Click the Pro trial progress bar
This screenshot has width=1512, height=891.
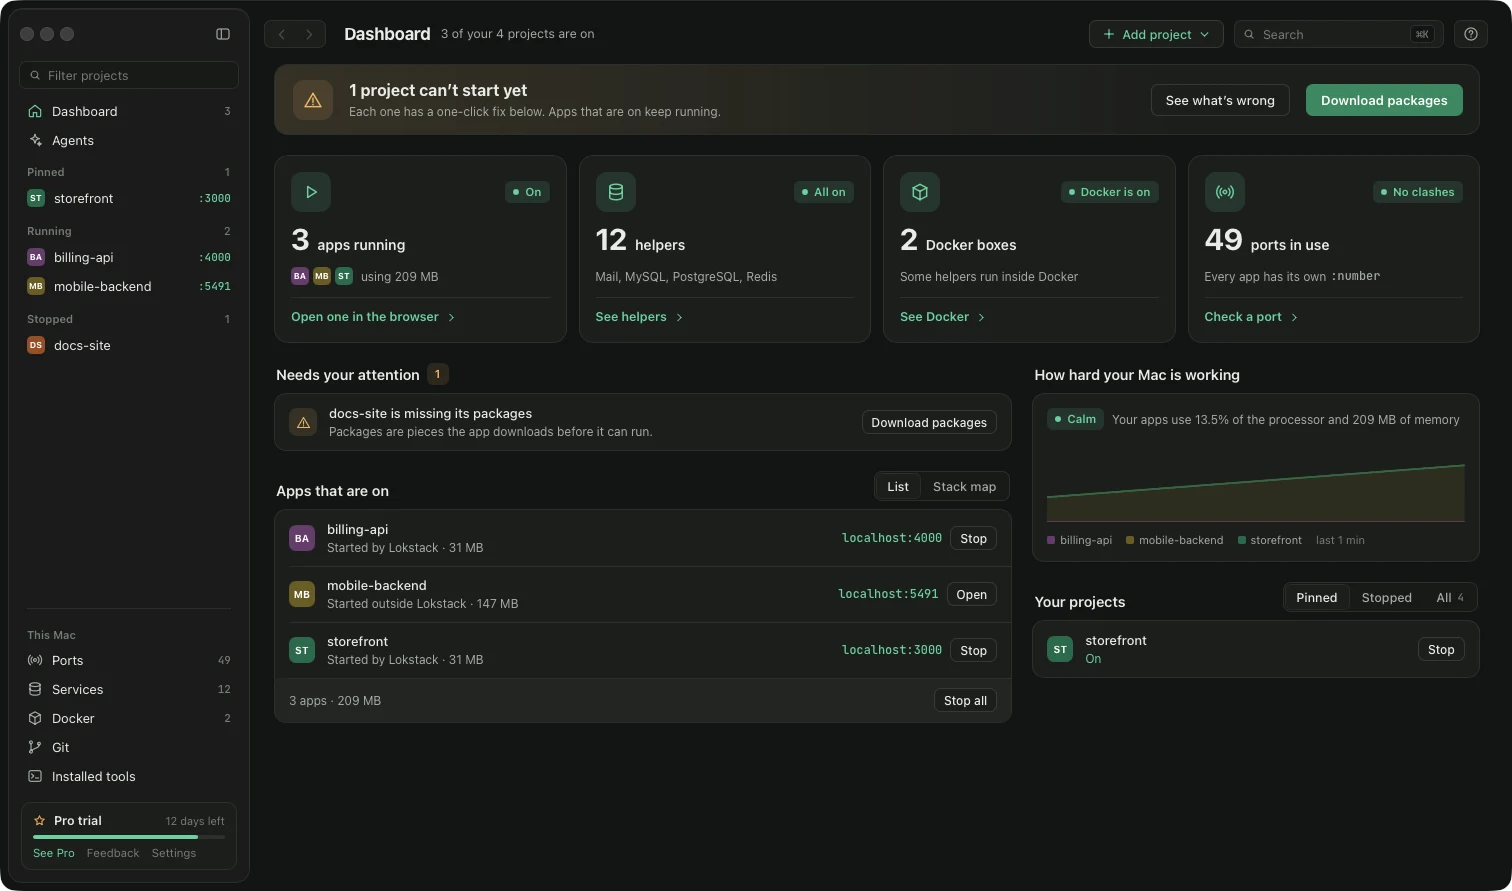click(x=129, y=836)
